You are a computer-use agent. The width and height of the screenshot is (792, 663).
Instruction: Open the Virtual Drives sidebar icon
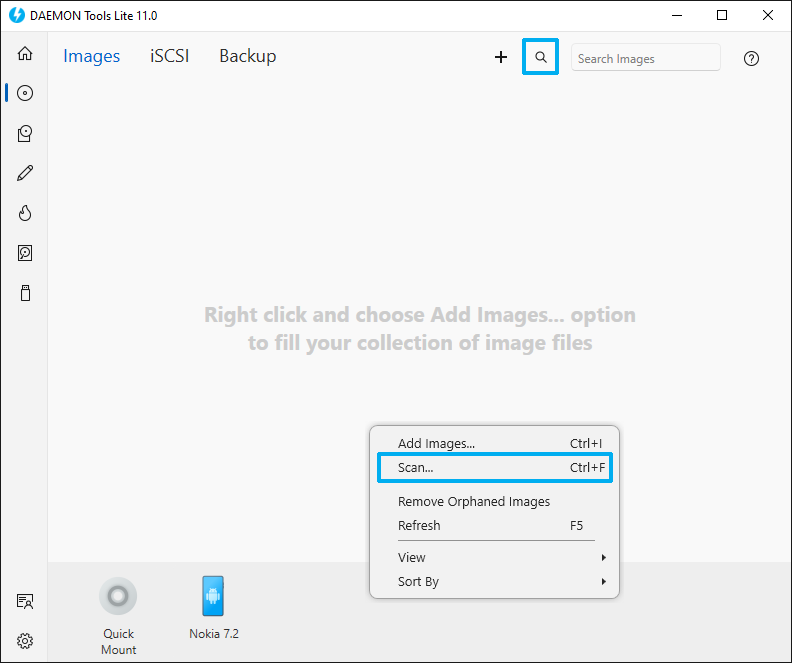coord(25,133)
